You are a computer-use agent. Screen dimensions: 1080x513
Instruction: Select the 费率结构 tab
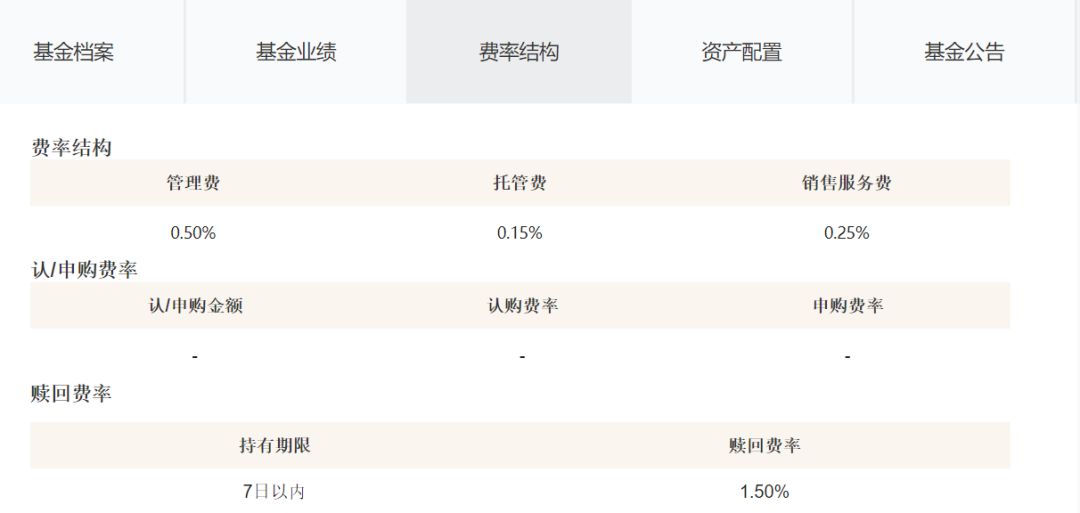coord(518,52)
